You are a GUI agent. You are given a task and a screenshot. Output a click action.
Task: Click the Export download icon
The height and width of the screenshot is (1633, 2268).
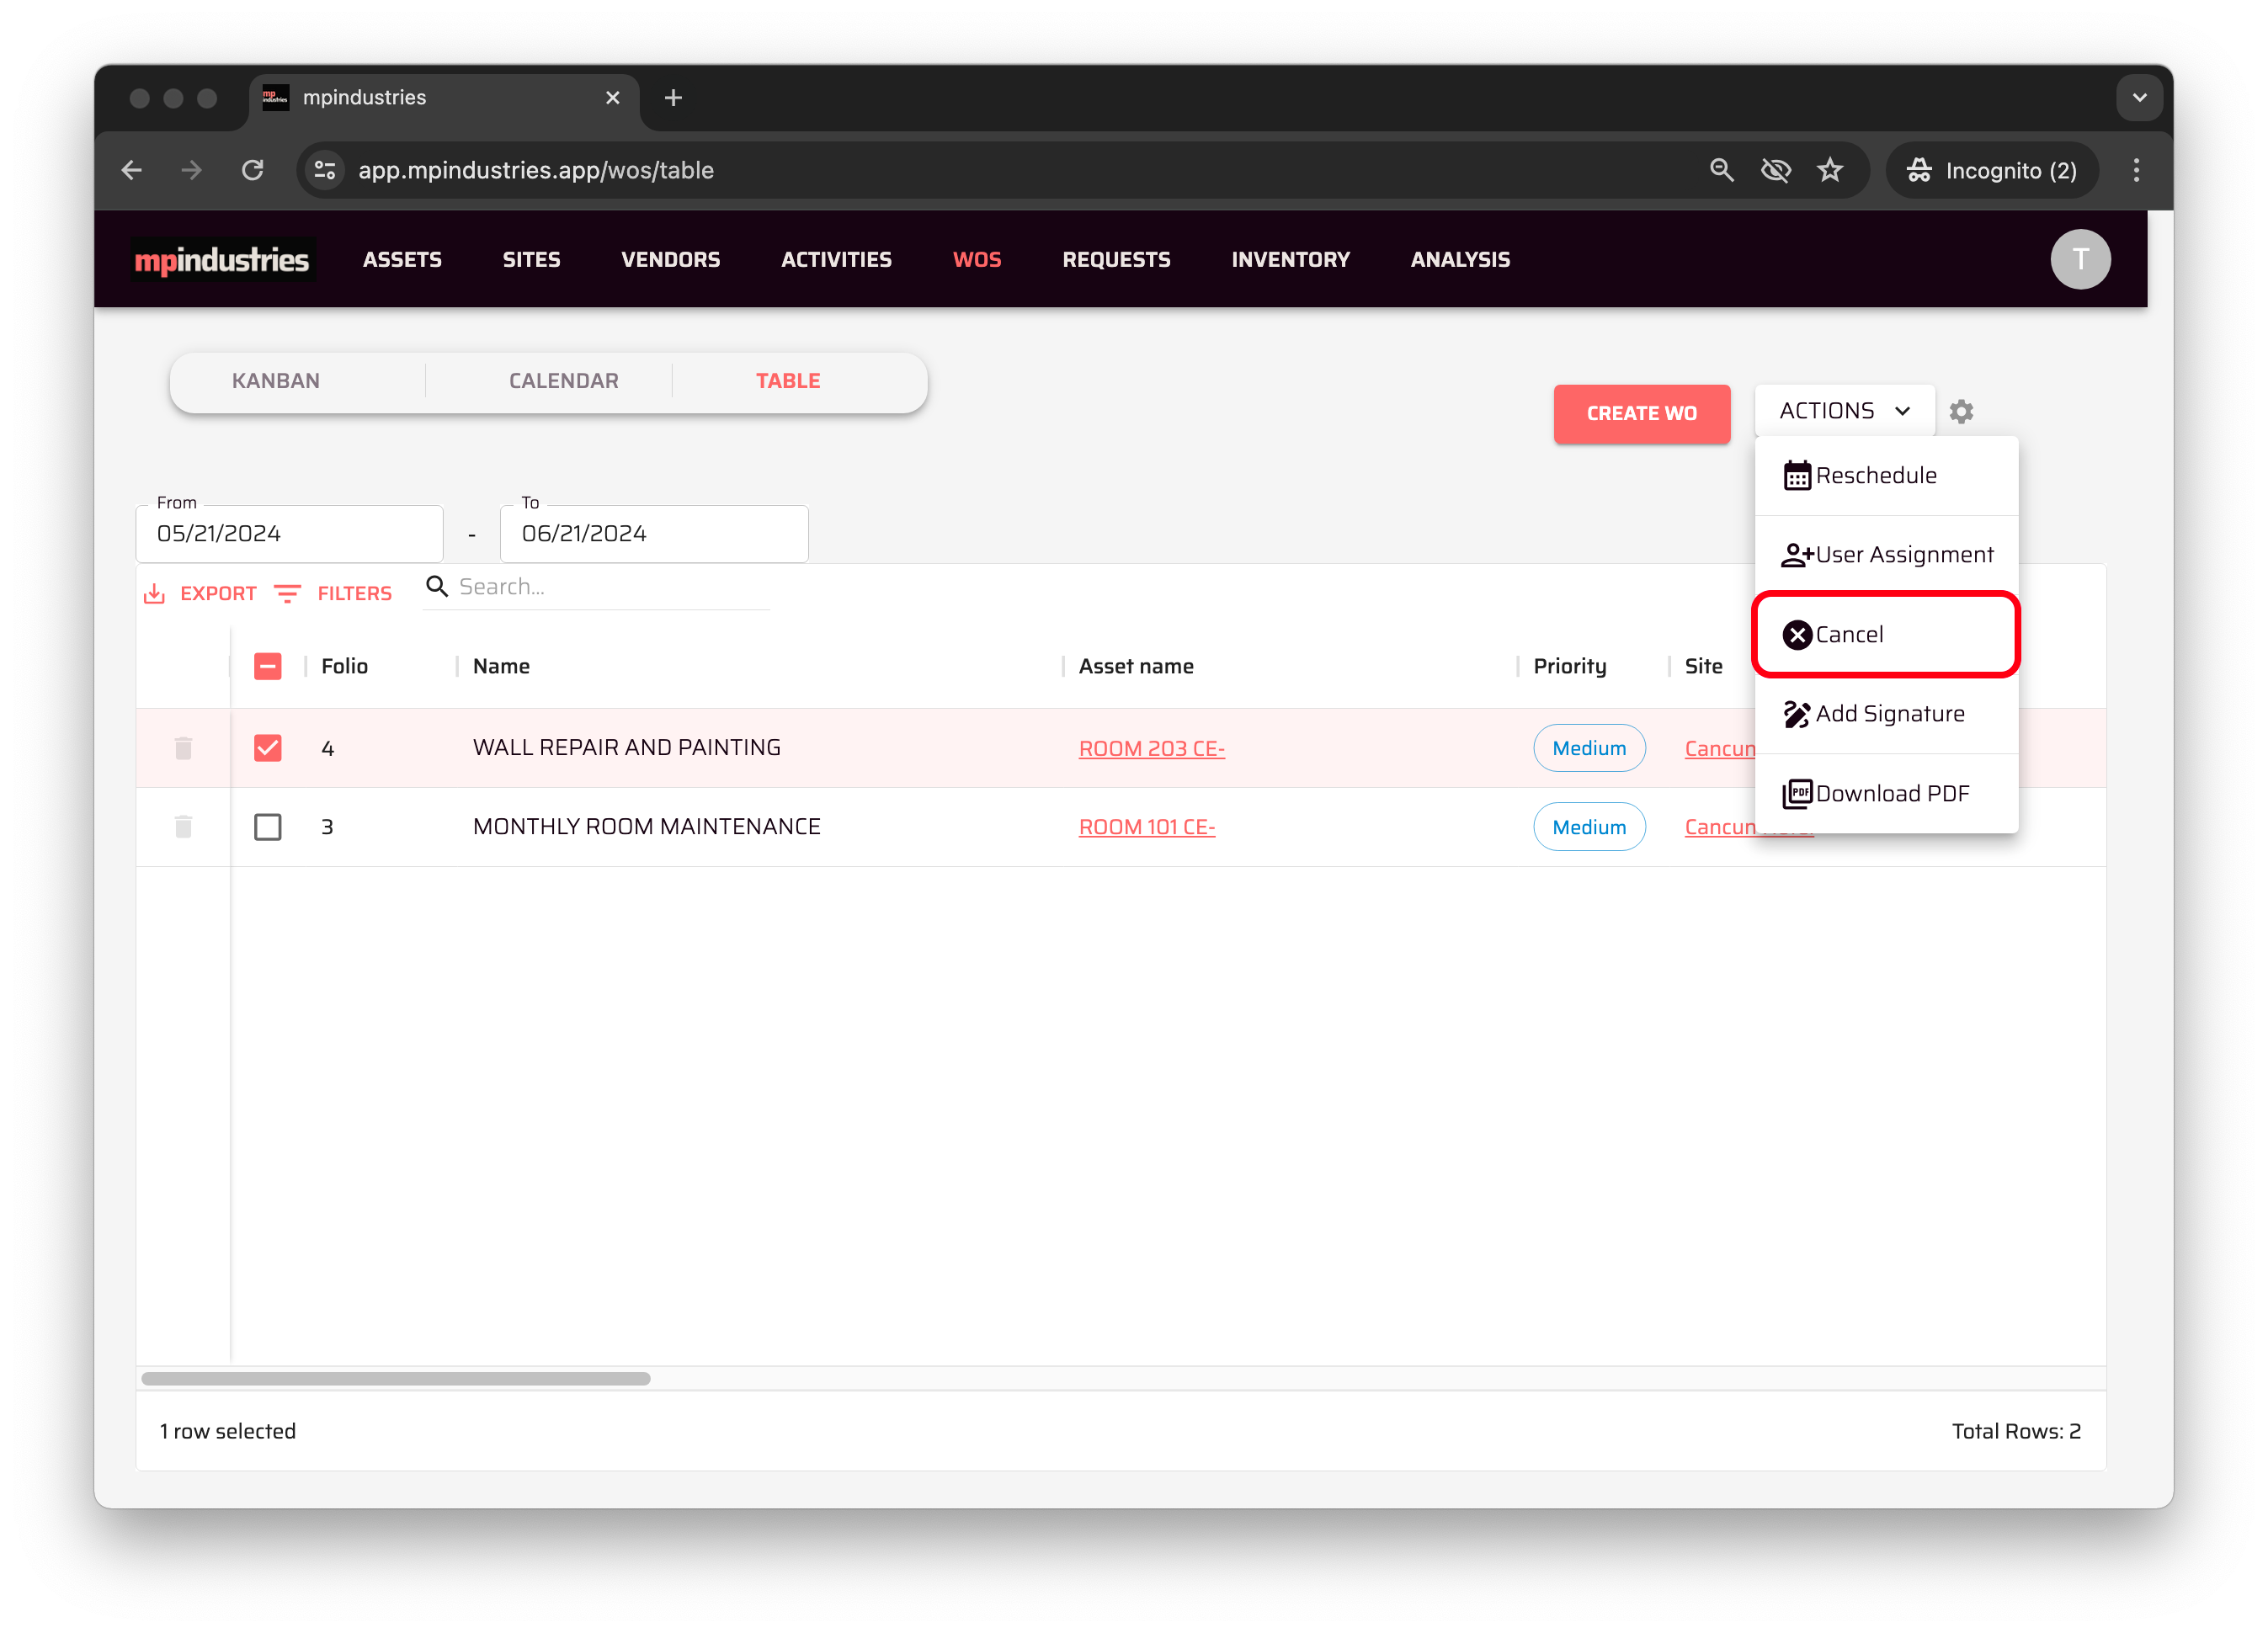click(154, 594)
